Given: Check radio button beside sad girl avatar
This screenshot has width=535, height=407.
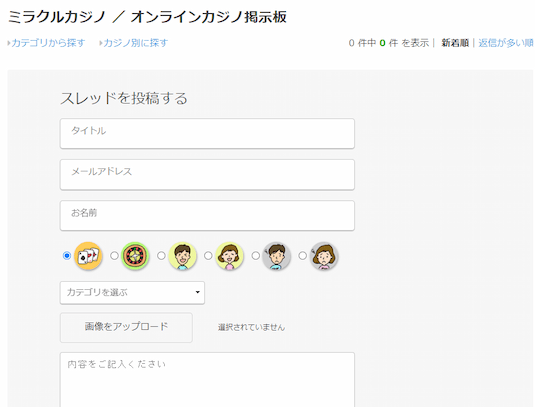Looking at the screenshot, I should pos(302,256).
